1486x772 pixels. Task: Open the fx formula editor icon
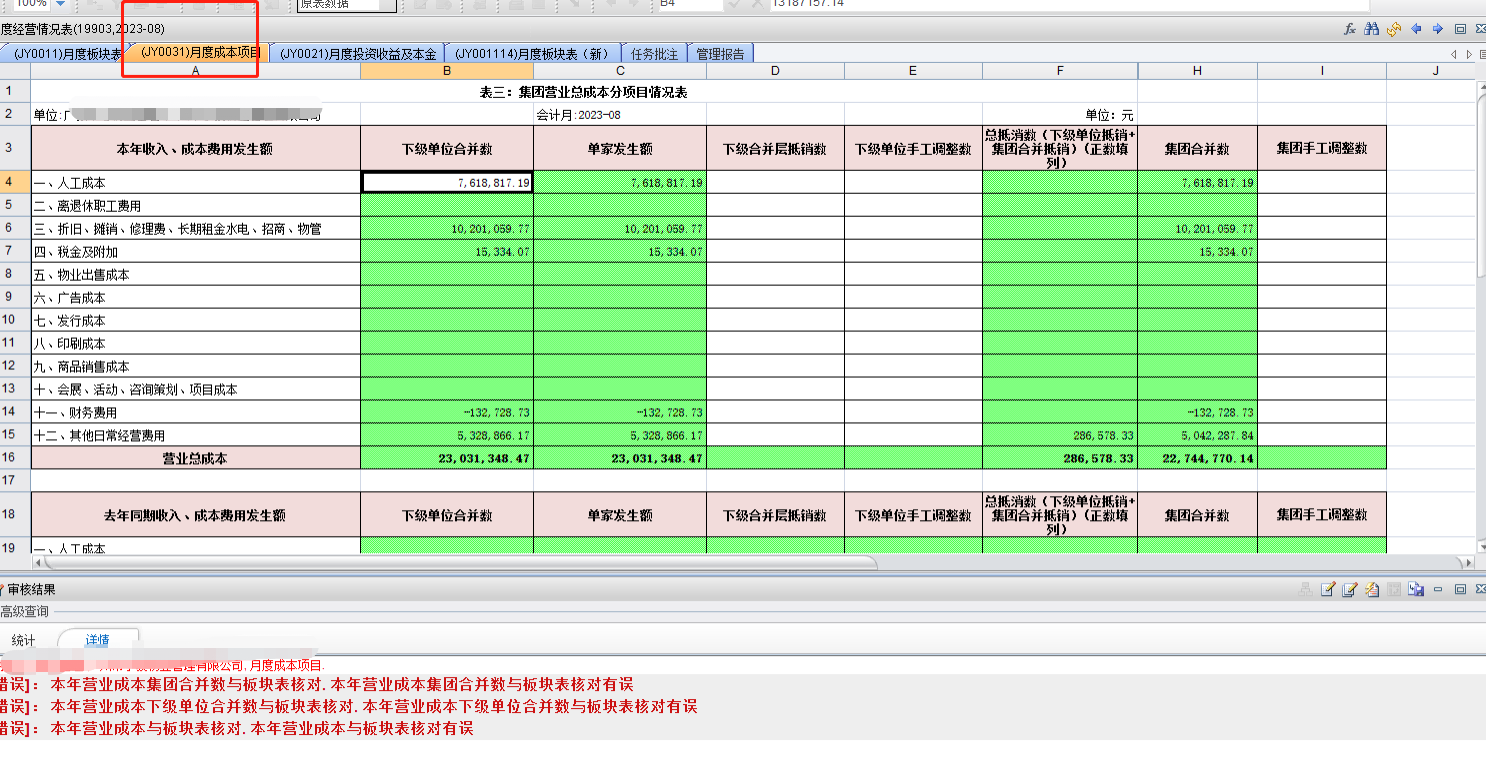(x=1349, y=29)
